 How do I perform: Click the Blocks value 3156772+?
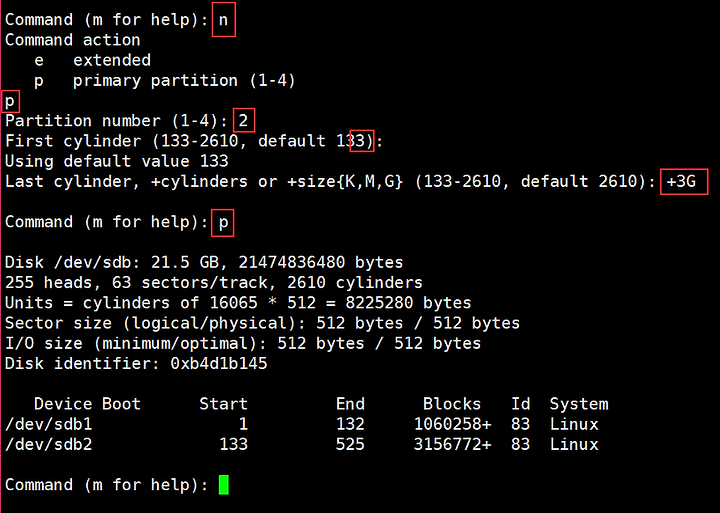click(452, 444)
